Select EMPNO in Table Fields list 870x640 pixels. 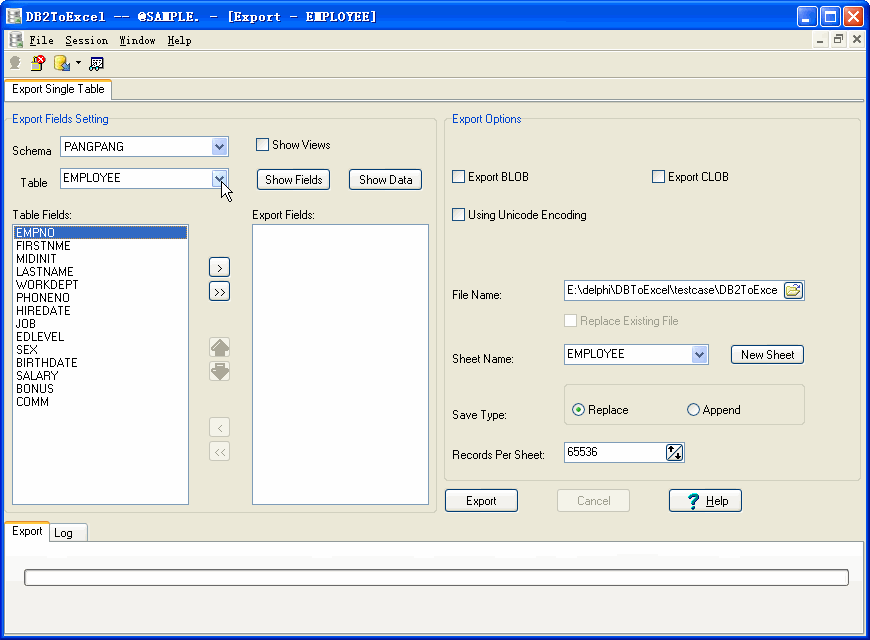(x=100, y=233)
